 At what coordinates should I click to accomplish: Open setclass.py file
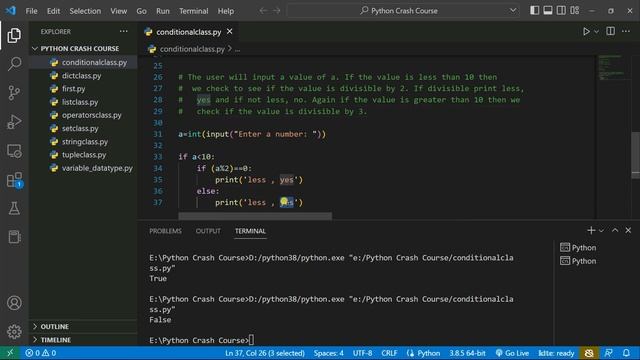coord(80,128)
